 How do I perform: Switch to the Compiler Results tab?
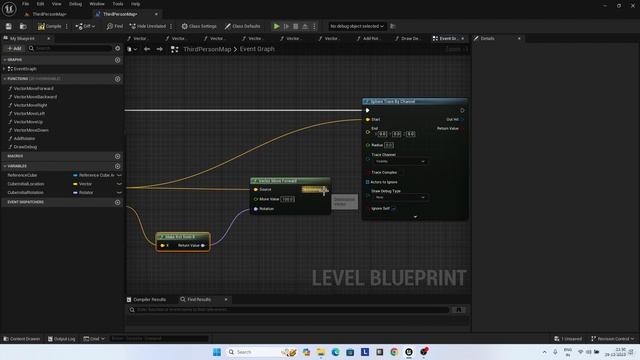point(146,300)
